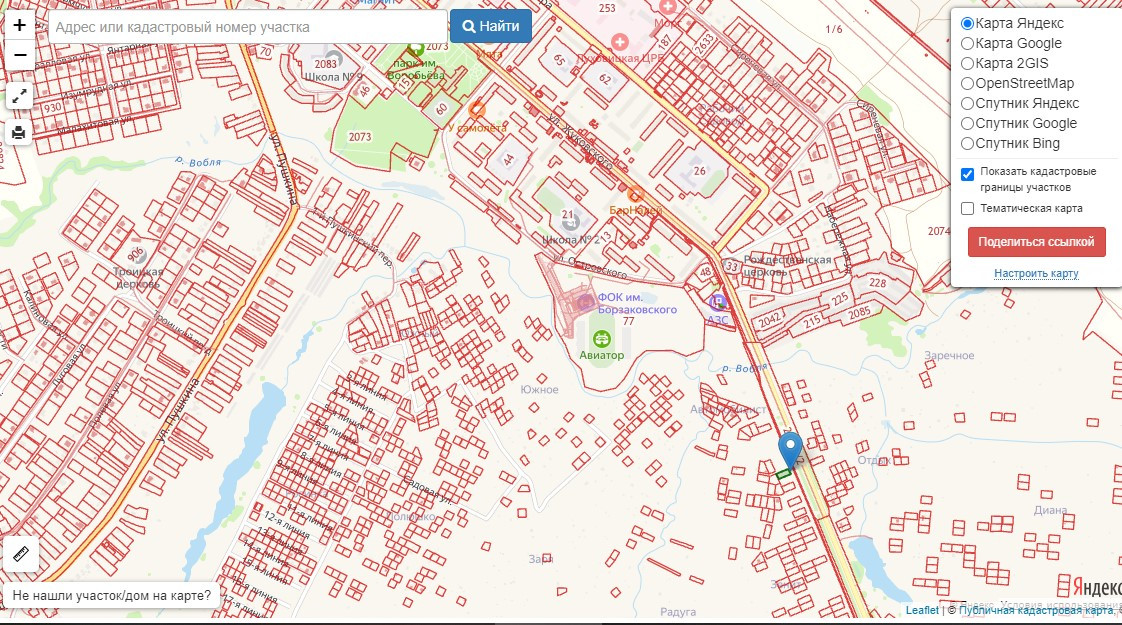Uncheck Показать кадастровые границы участков
The width and height of the screenshot is (1122, 625).
tap(967, 174)
